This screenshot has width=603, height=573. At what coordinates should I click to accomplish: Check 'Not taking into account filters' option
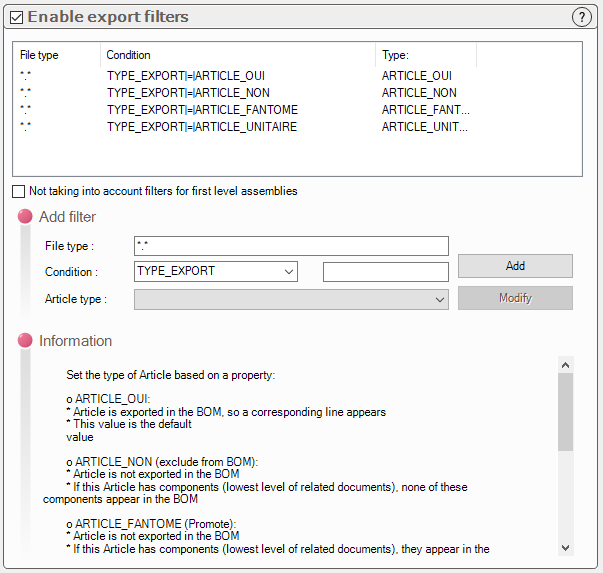click(x=19, y=191)
